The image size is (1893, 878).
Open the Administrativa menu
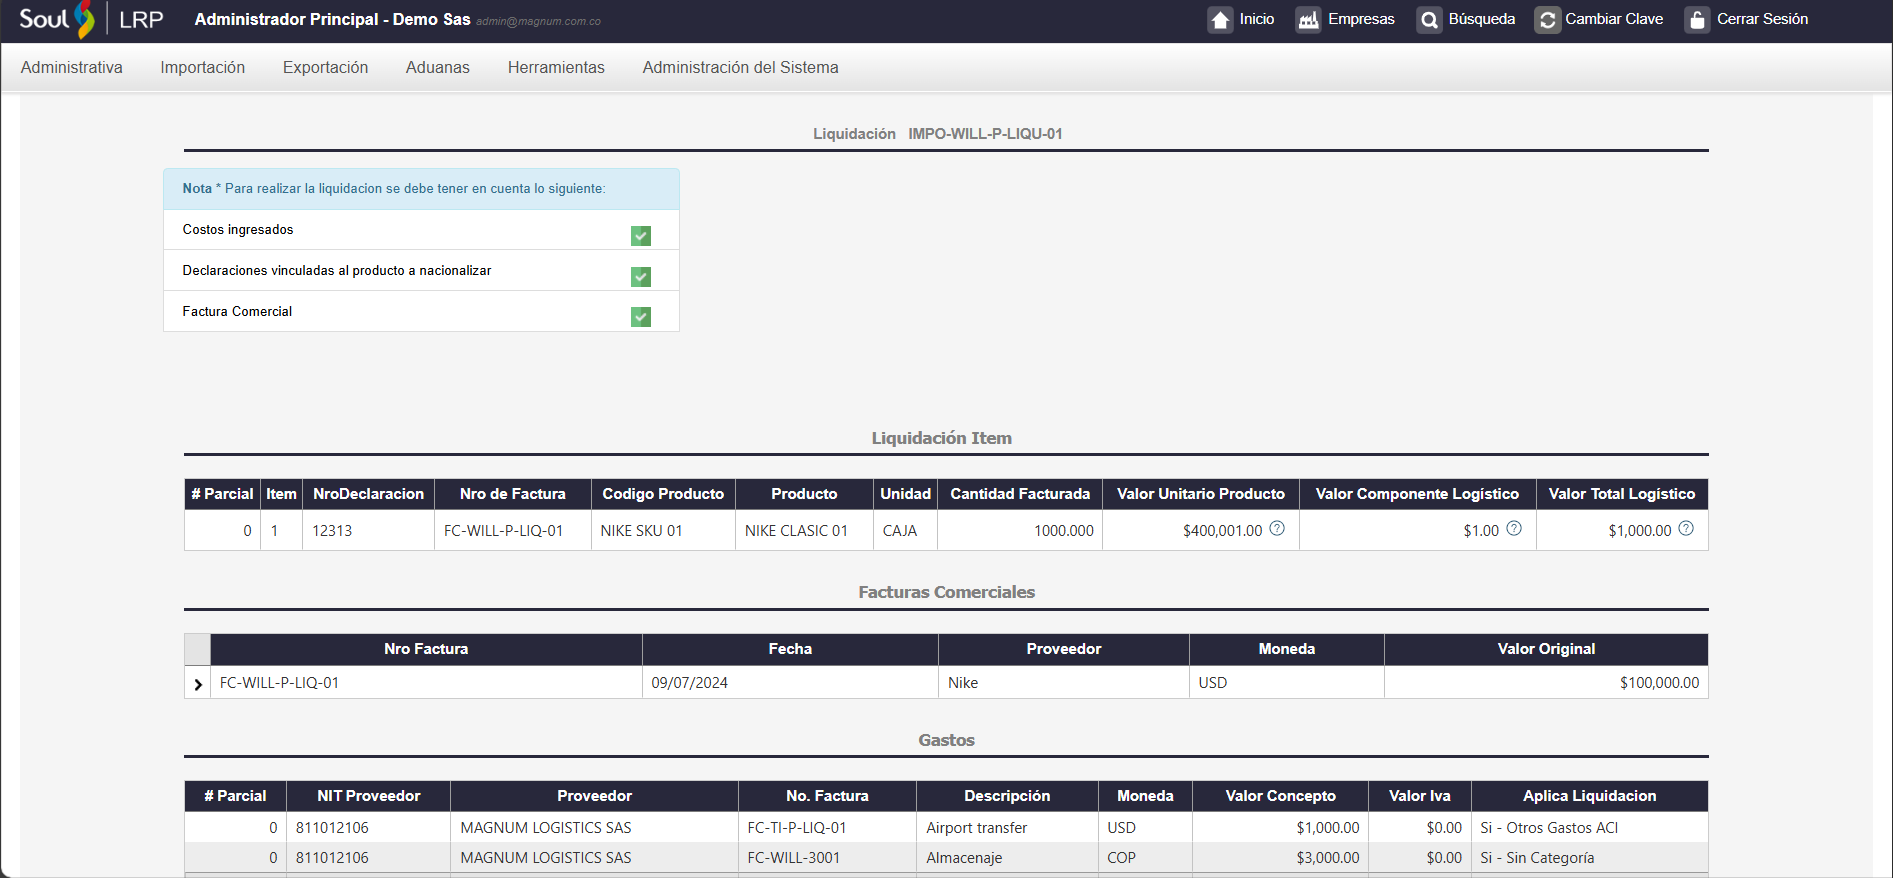[x=71, y=68]
